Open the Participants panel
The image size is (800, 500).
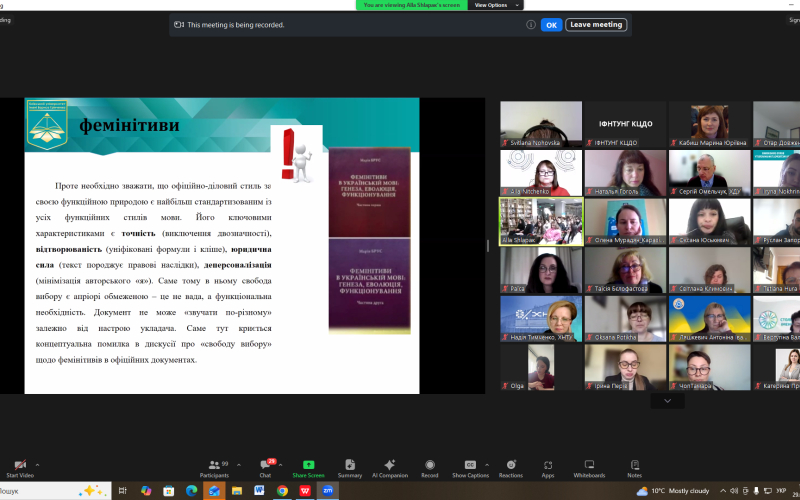(x=214, y=468)
